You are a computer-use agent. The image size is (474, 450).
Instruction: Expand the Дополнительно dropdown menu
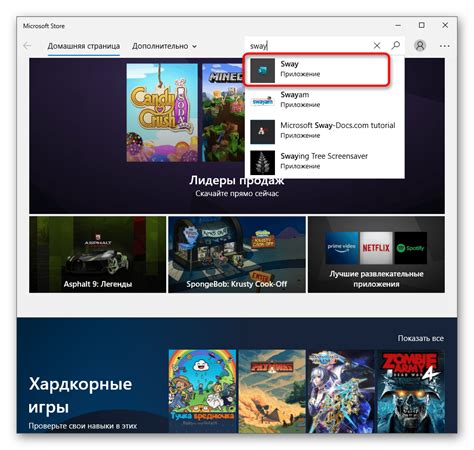point(164,46)
